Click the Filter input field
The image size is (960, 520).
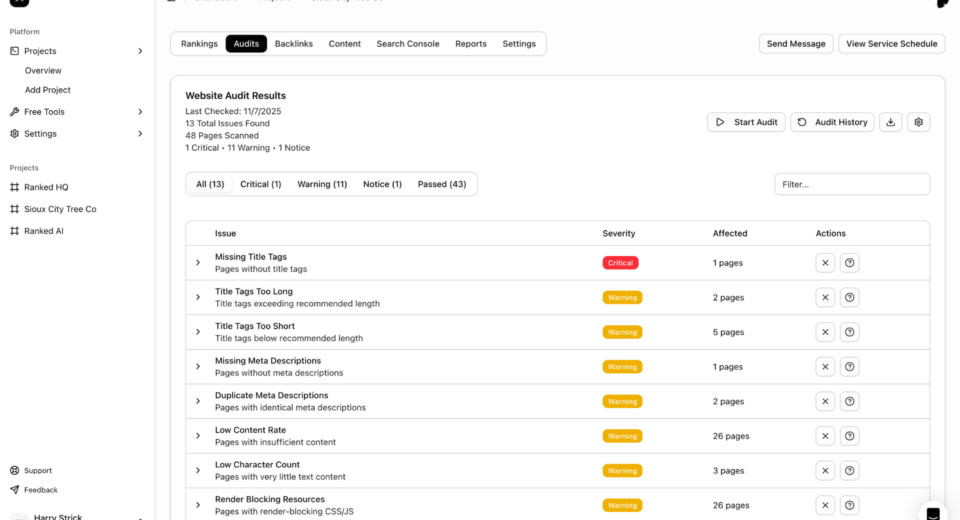tap(851, 184)
